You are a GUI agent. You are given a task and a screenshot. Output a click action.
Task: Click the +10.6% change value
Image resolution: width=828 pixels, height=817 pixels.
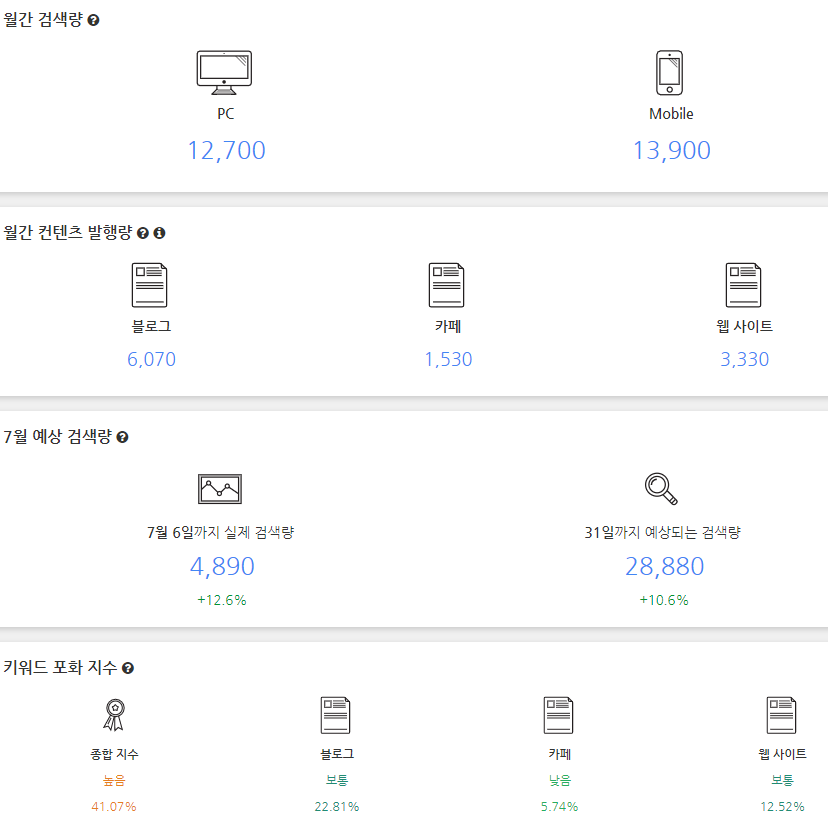pos(664,600)
